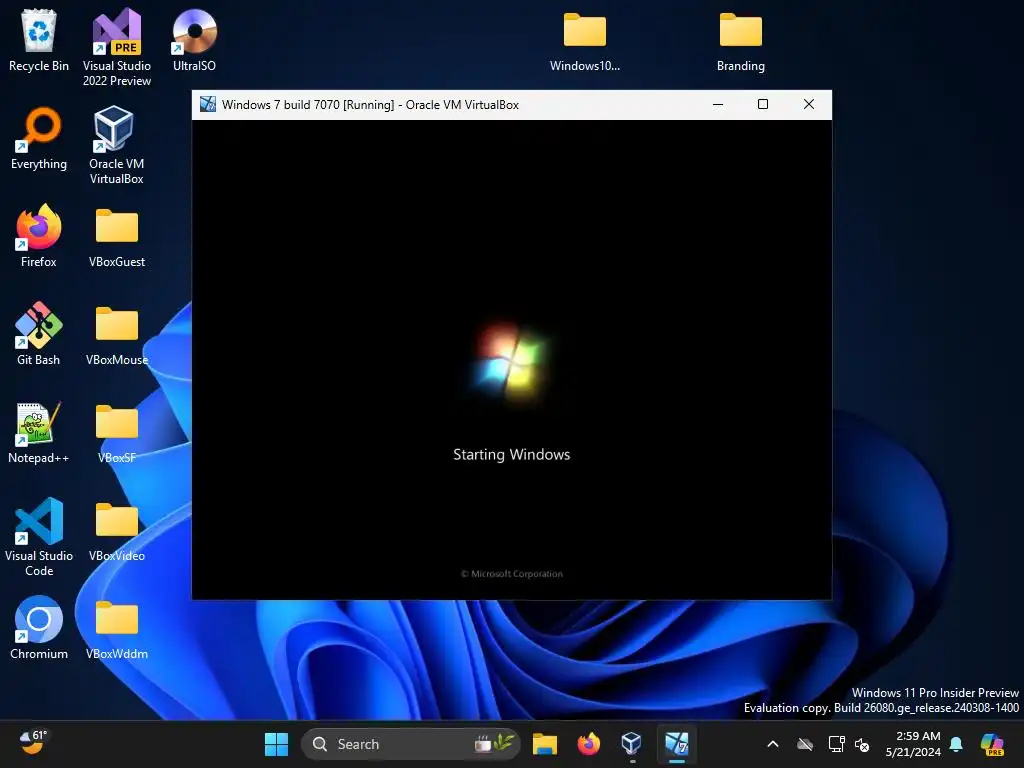Select the Firefox desktop shortcut
The image size is (1024, 768).
pyautogui.click(x=39, y=236)
